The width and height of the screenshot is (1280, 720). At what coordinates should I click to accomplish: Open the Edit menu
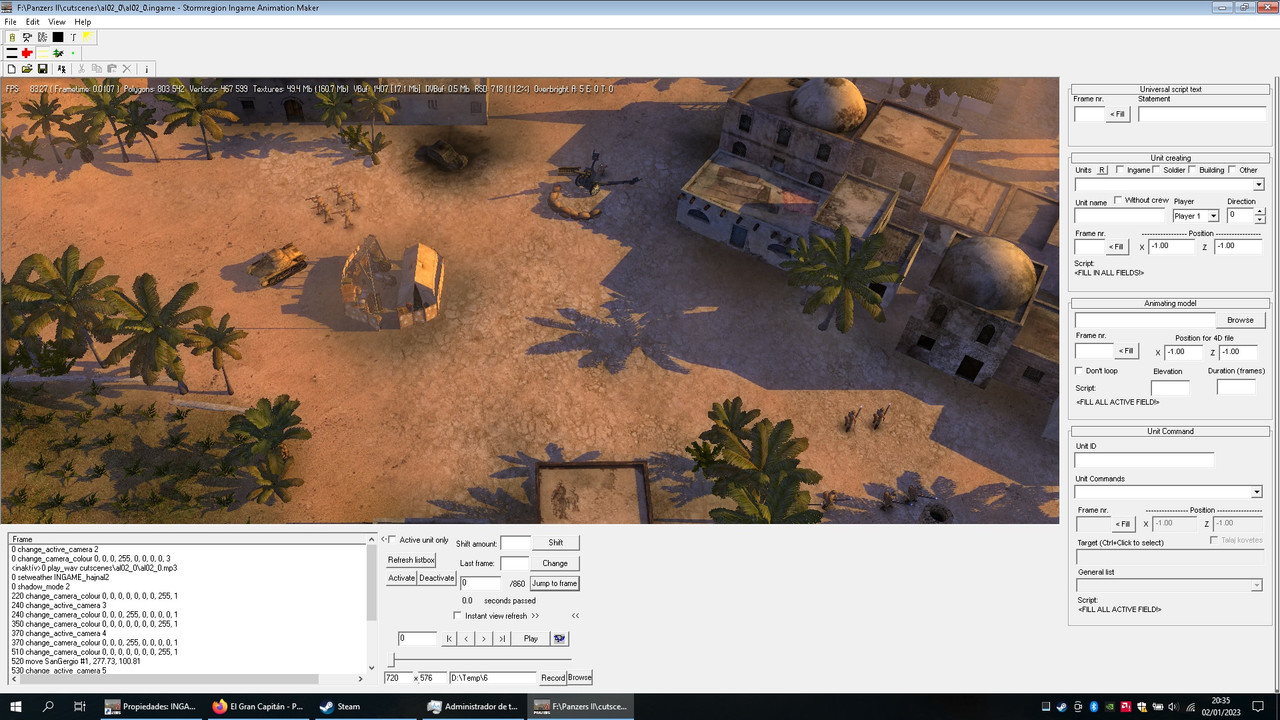pyautogui.click(x=33, y=22)
